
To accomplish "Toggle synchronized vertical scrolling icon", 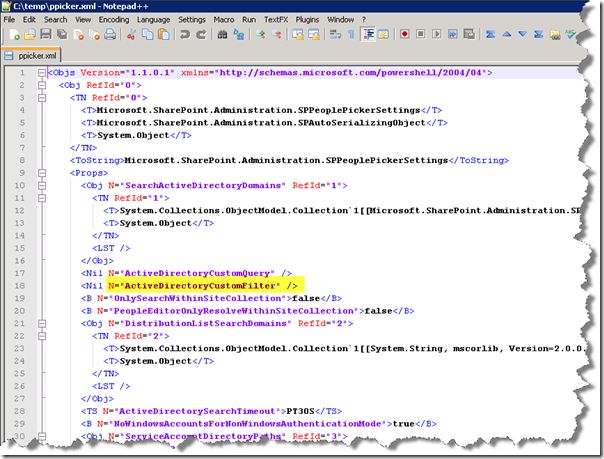I will pos(298,35).
